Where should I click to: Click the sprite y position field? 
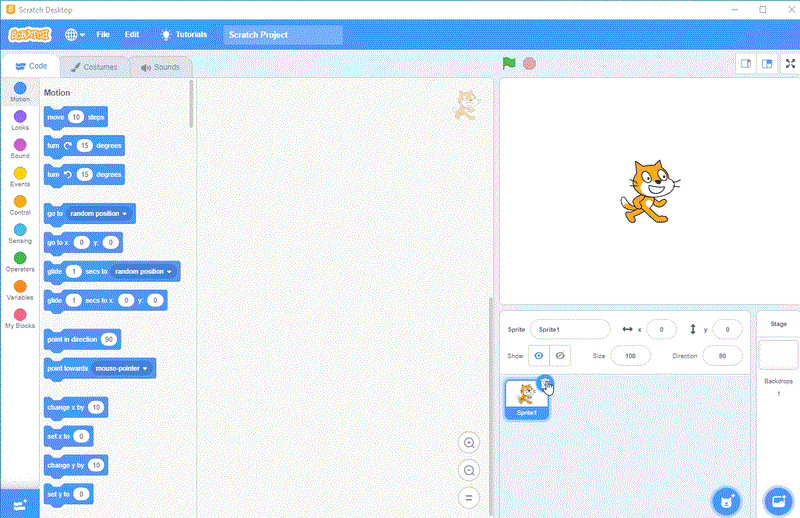pyautogui.click(x=727, y=330)
